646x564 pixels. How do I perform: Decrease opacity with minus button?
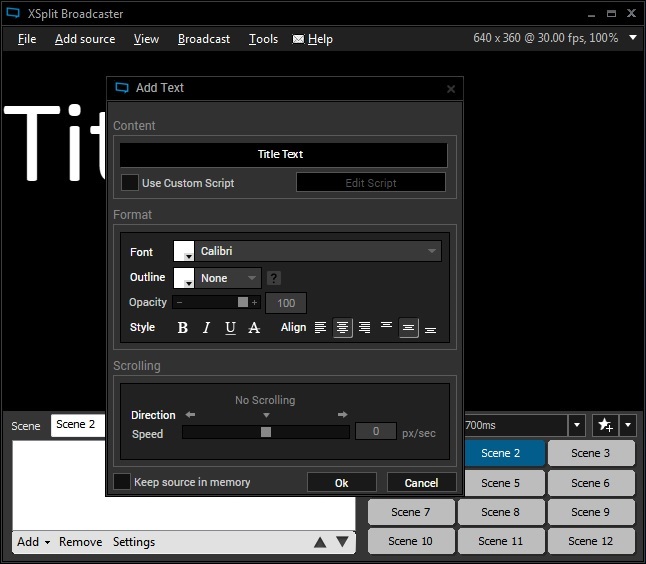179,302
